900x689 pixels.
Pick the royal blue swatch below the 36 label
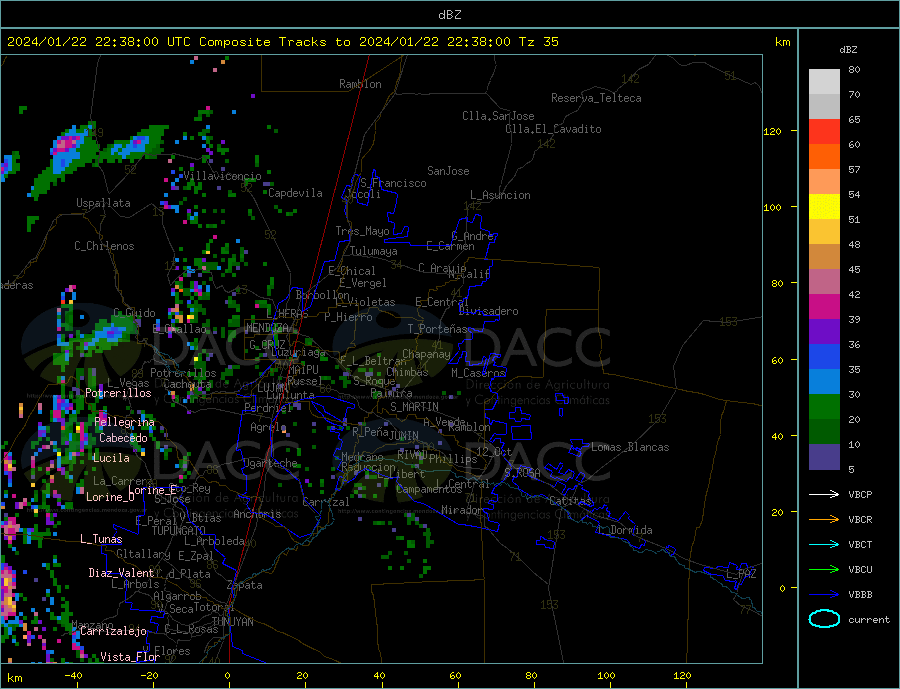tap(824, 357)
